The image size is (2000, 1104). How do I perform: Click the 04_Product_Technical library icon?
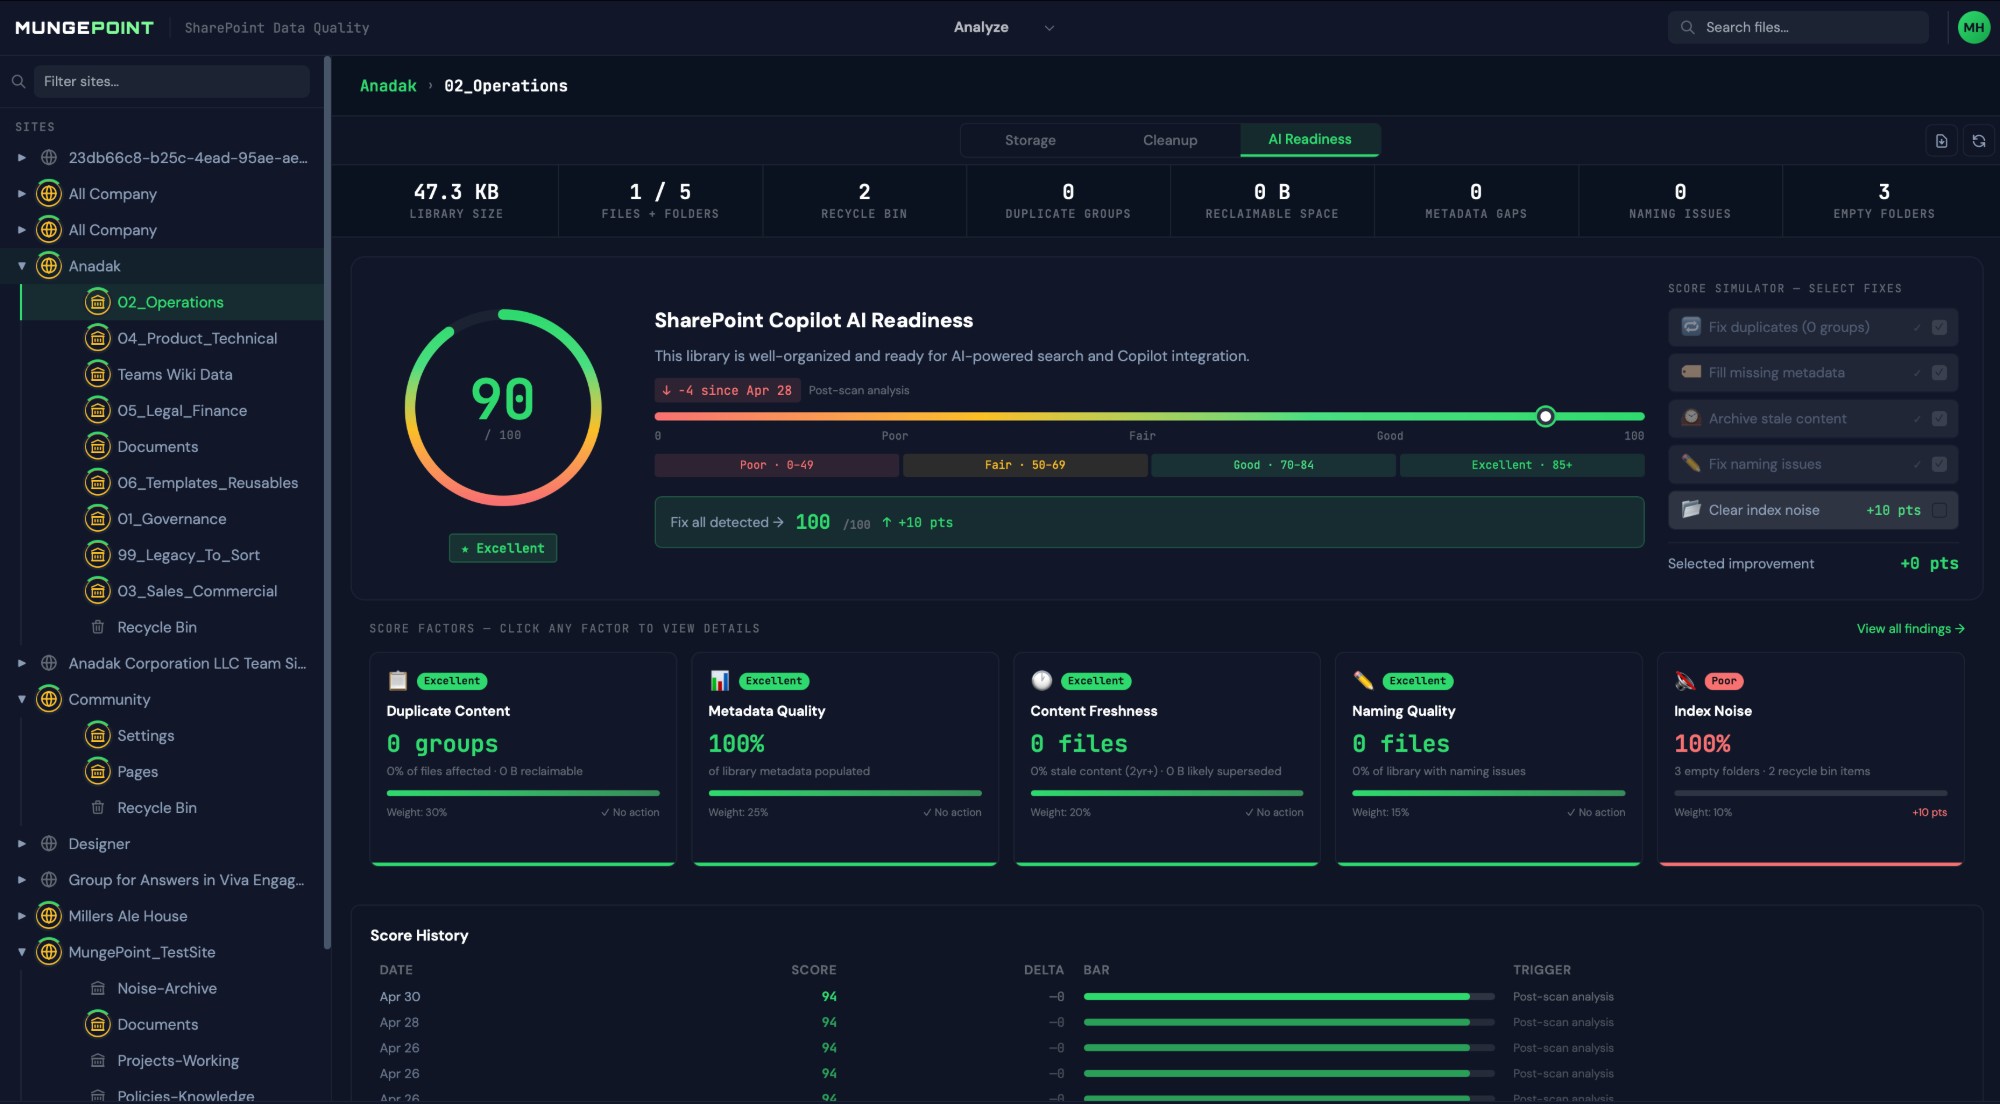click(97, 338)
